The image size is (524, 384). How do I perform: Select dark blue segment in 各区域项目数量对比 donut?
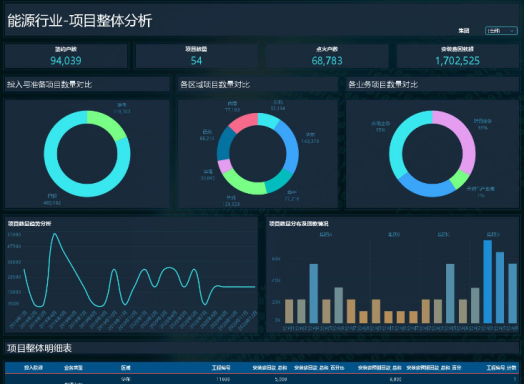(224, 145)
